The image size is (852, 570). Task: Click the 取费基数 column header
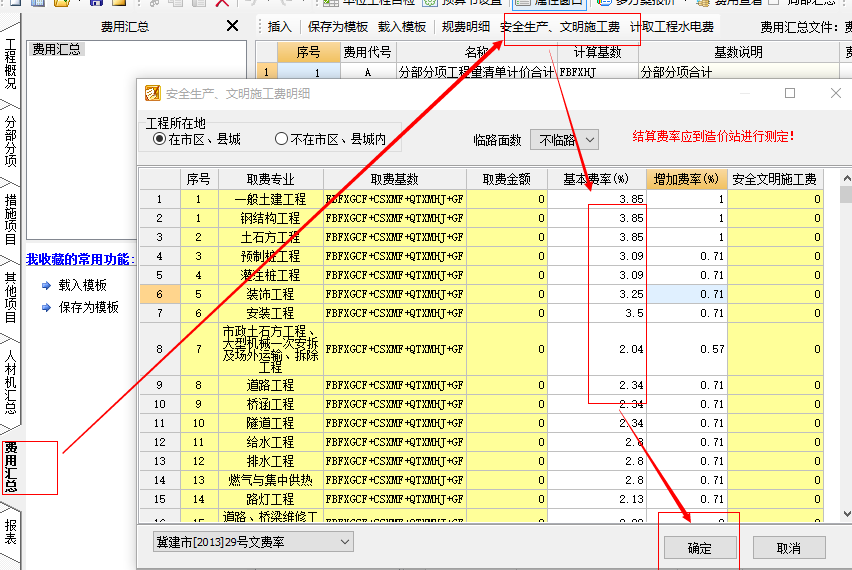[x=394, y=179]
